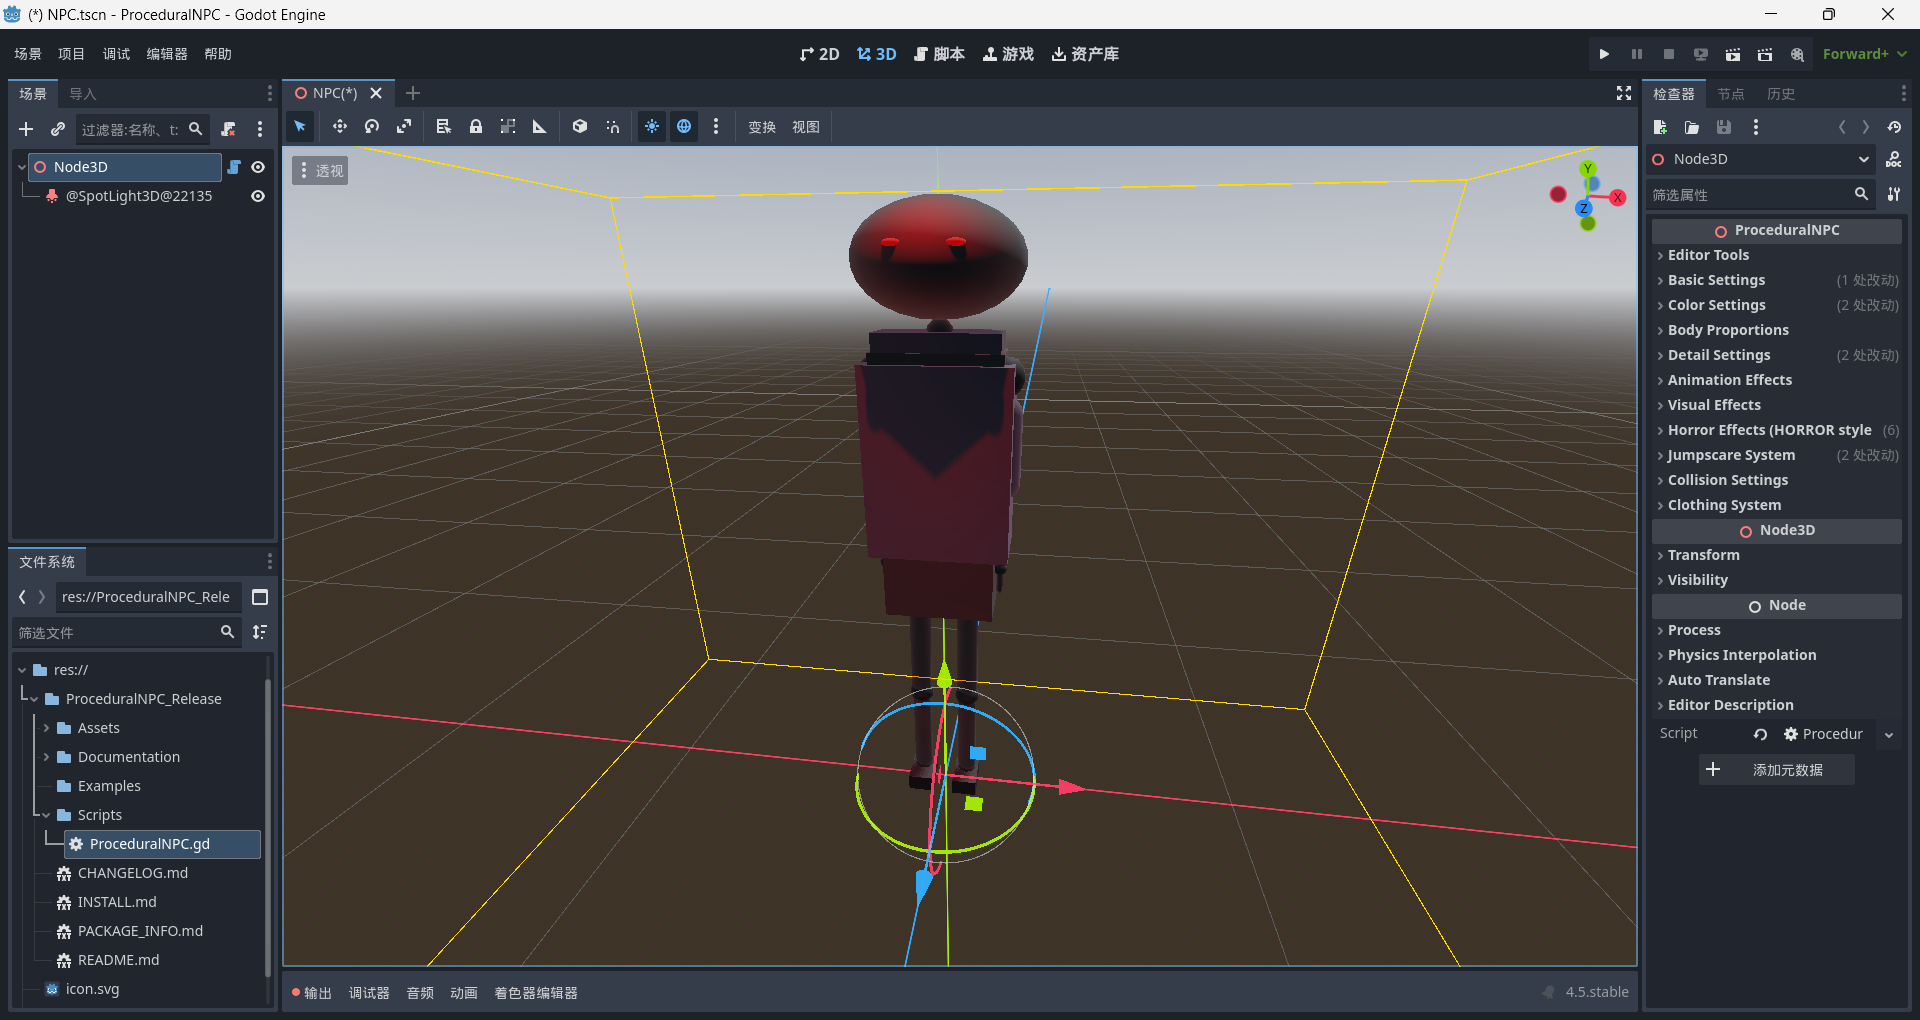Switch to the 导入 dock tab

click(82, 94)
